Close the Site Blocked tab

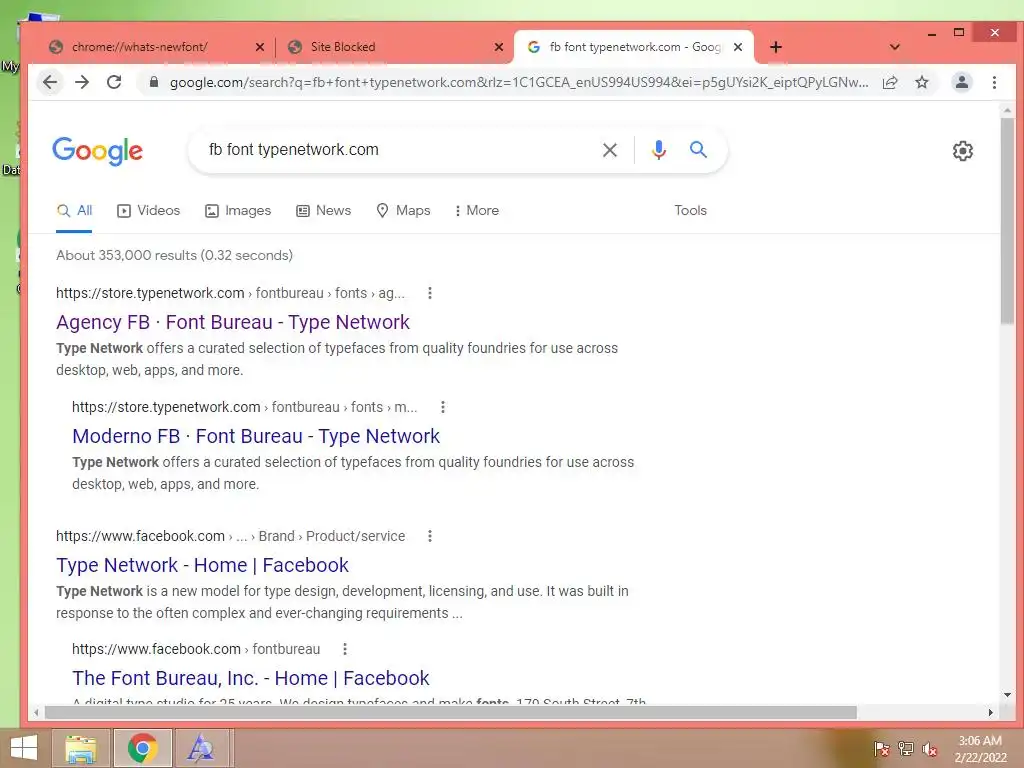[498, 47]
